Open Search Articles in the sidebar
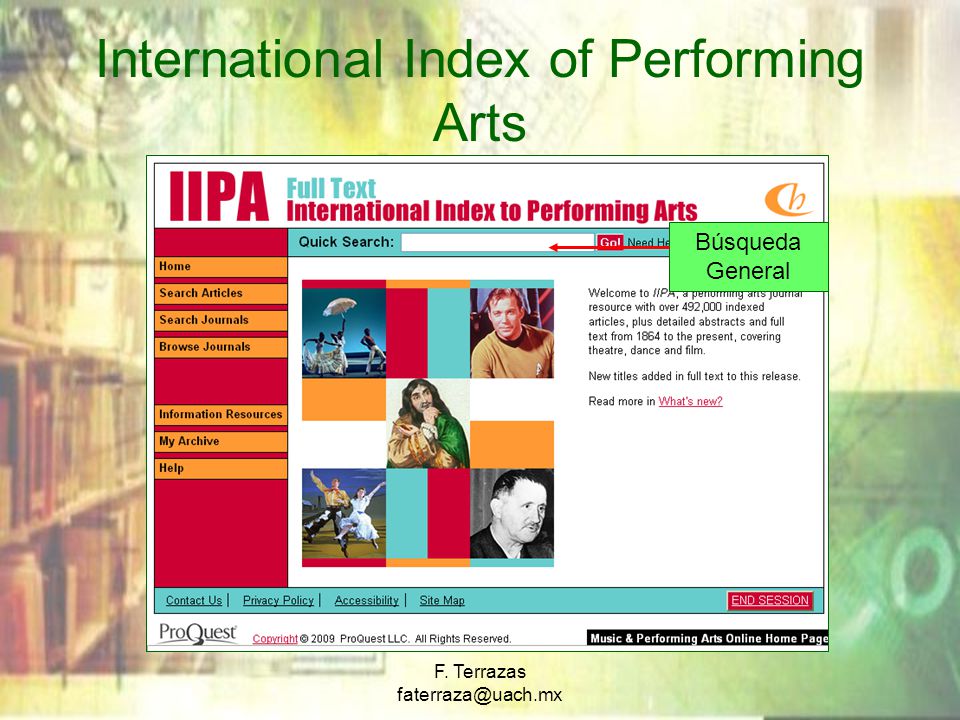The width and height of the screenshot is (960, 720). pos(220,293)
